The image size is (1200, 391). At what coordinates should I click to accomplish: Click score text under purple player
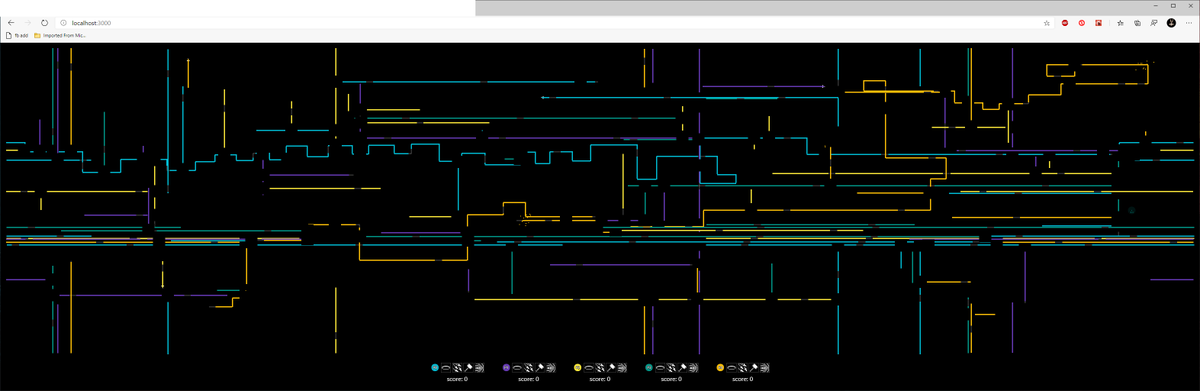528,379
